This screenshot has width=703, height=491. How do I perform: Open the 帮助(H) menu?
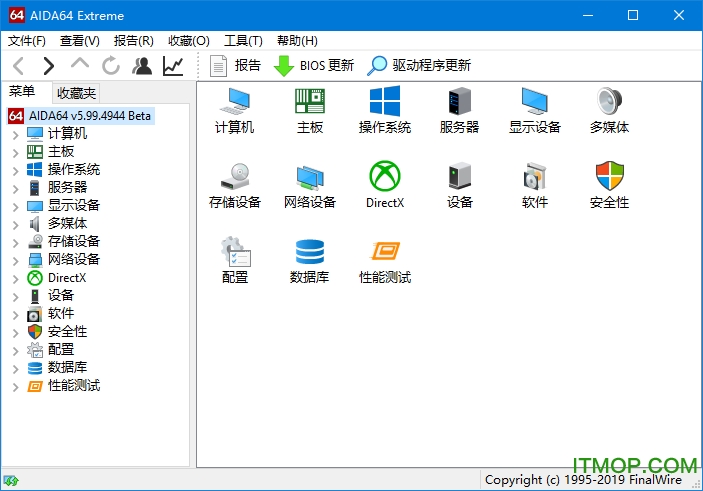coord(297,41)
